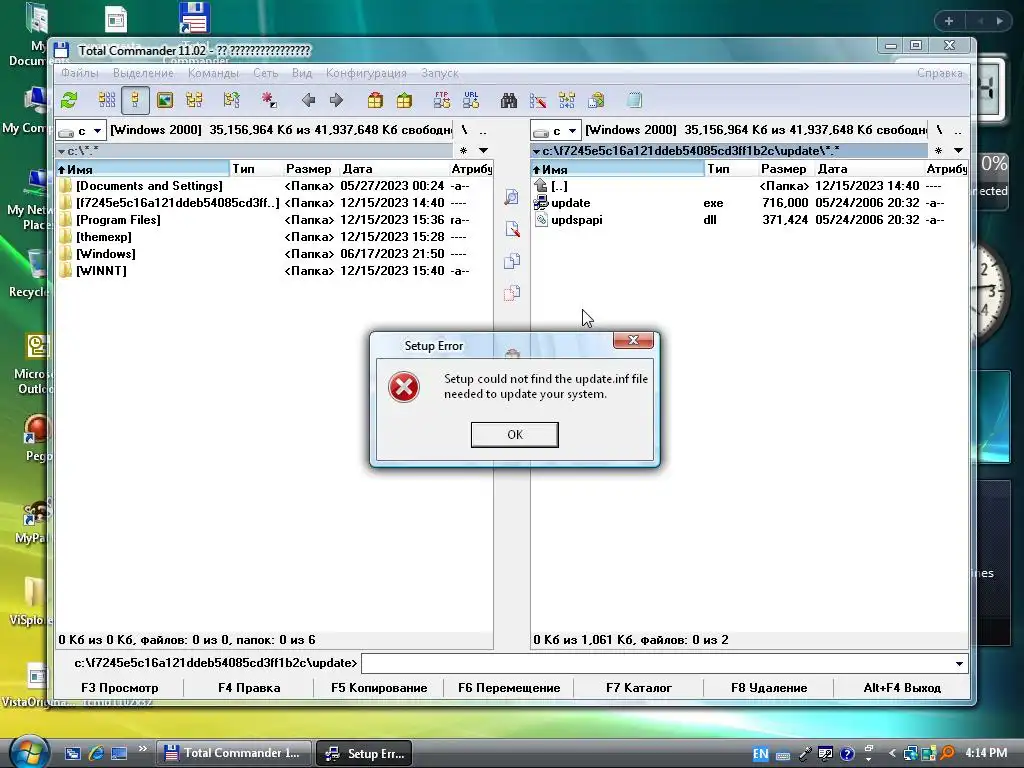Select [themexp] folder in left panel

274,237
